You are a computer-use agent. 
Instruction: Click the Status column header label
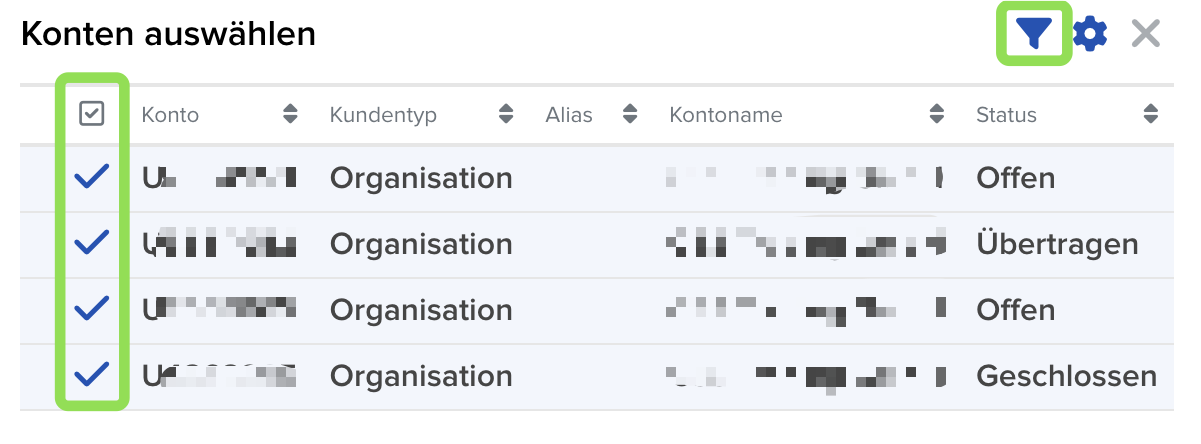coord(1006,115)
